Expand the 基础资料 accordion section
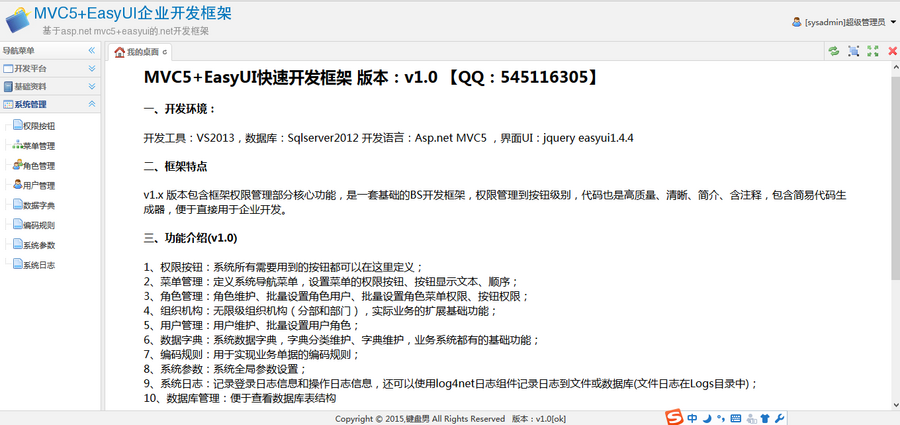 (x=92, y=87)
